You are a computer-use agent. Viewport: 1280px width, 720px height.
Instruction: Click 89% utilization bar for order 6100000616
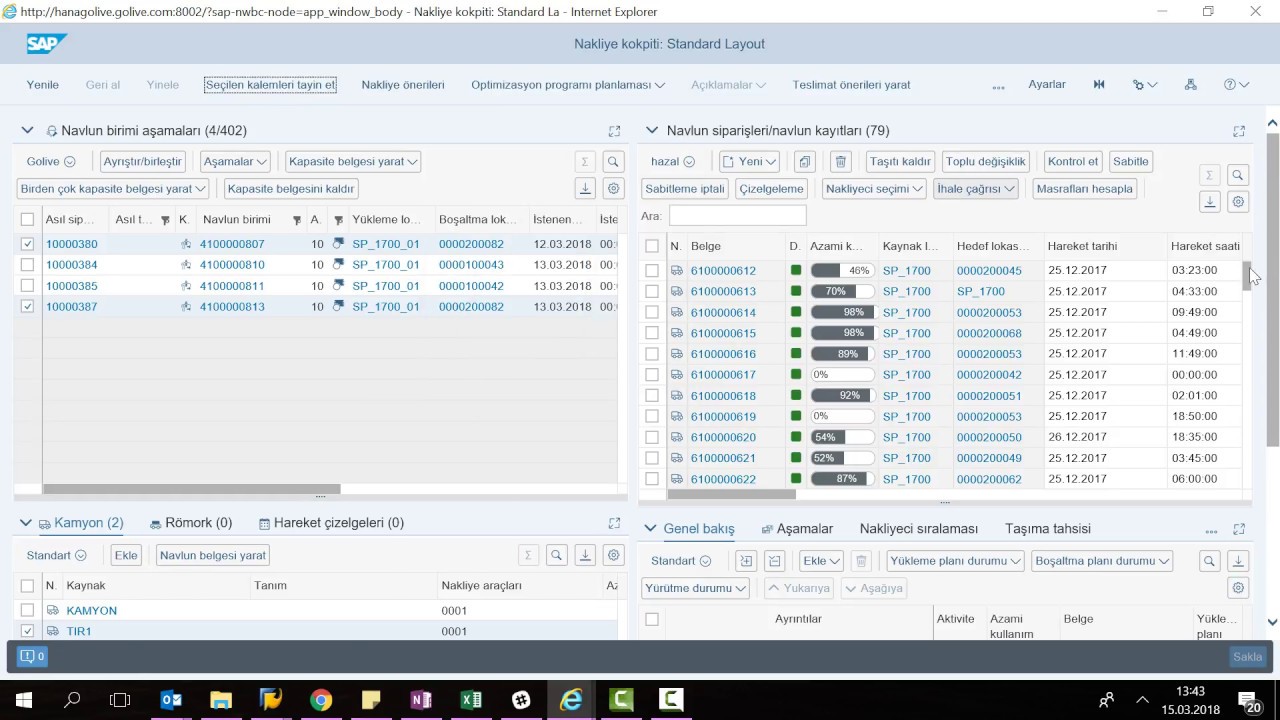pos(842,354)
